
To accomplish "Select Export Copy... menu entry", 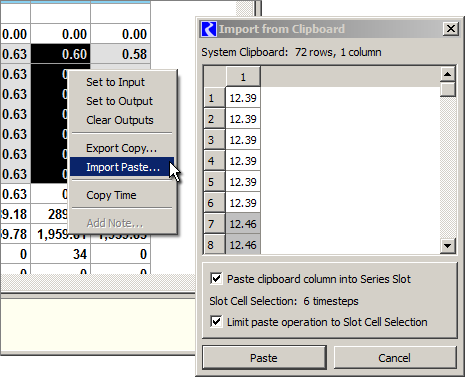I will 122,148.
